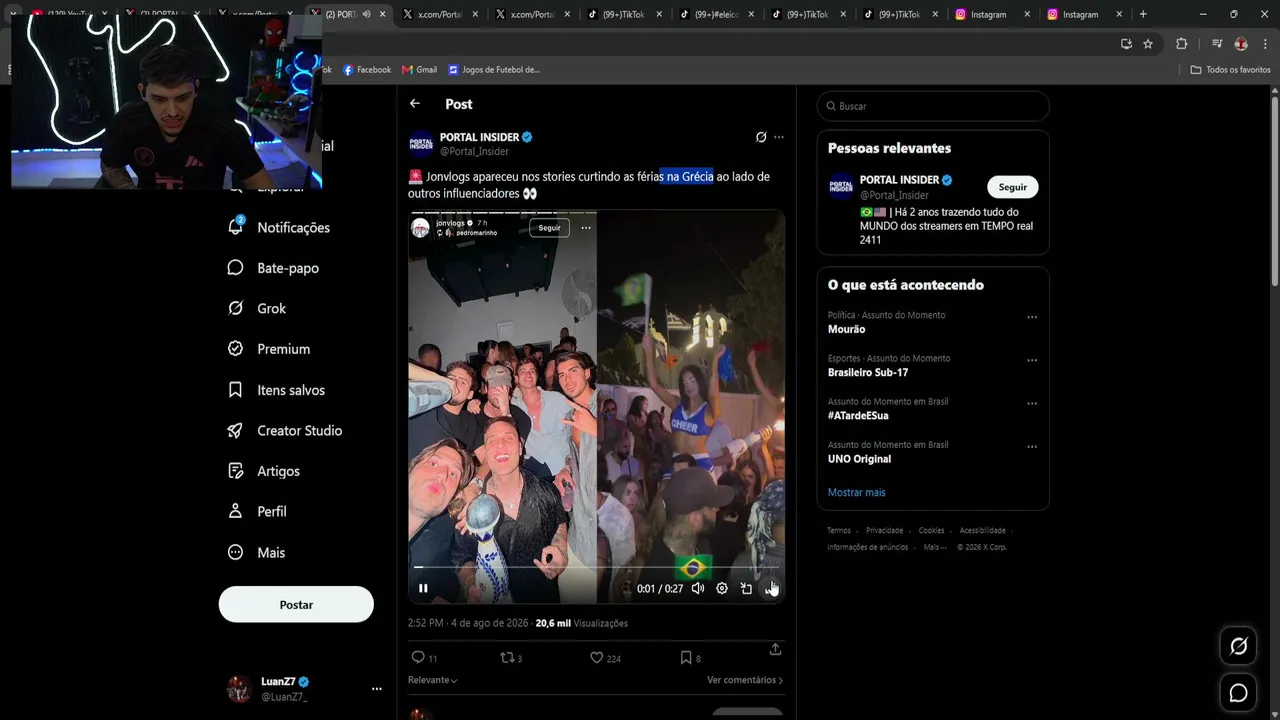Screen dimensions: 1280x720
Task: Open more options for #ATardeÉSua trend
Action: tap(1032, 404)
